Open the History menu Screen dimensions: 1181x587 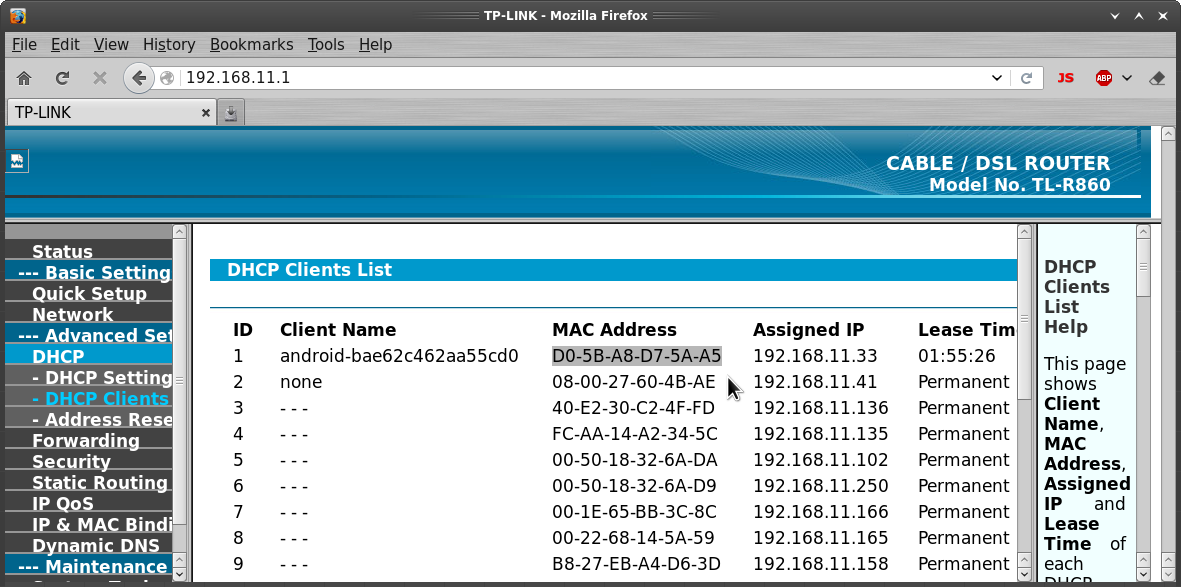[x=169, y=44]
